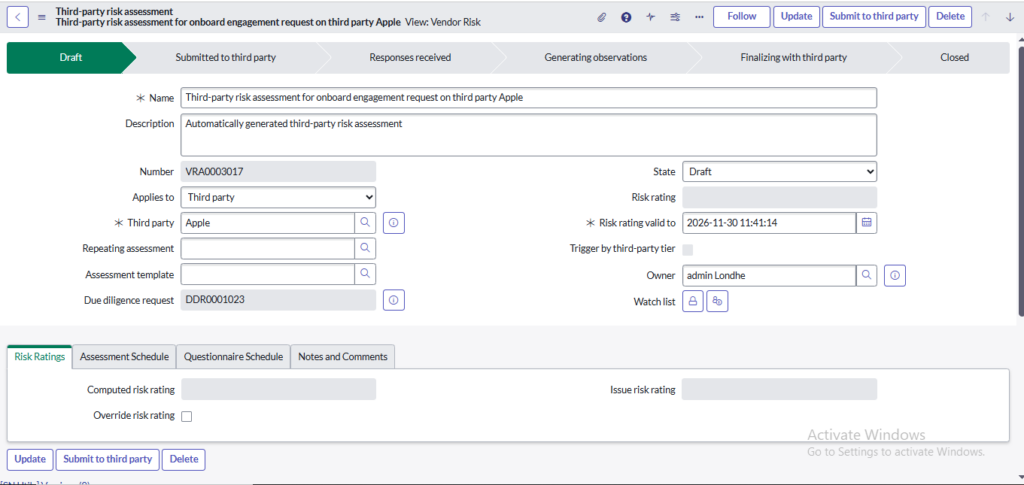
Task: Open the Notes and Comments tab
Action: 343,357
